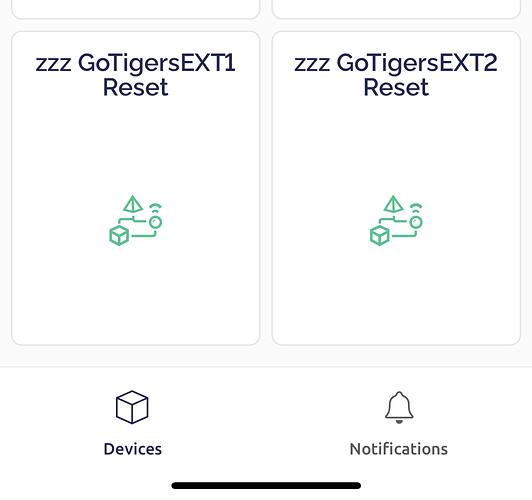This screenshot has width=532, height=500.
Task: Tap the Devices cube icon
Action: pyautogui.click(x=132, y=407)
